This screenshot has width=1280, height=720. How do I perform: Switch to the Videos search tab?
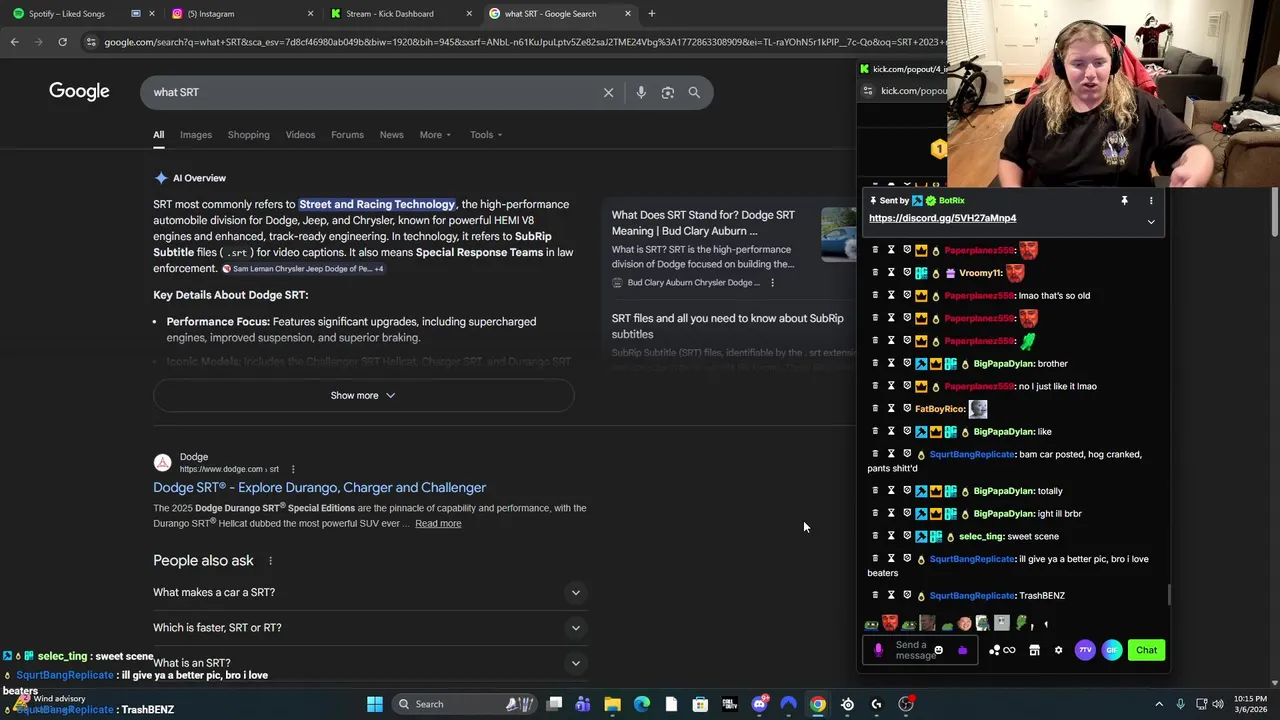pyautogui.click(x=300, y=135)
